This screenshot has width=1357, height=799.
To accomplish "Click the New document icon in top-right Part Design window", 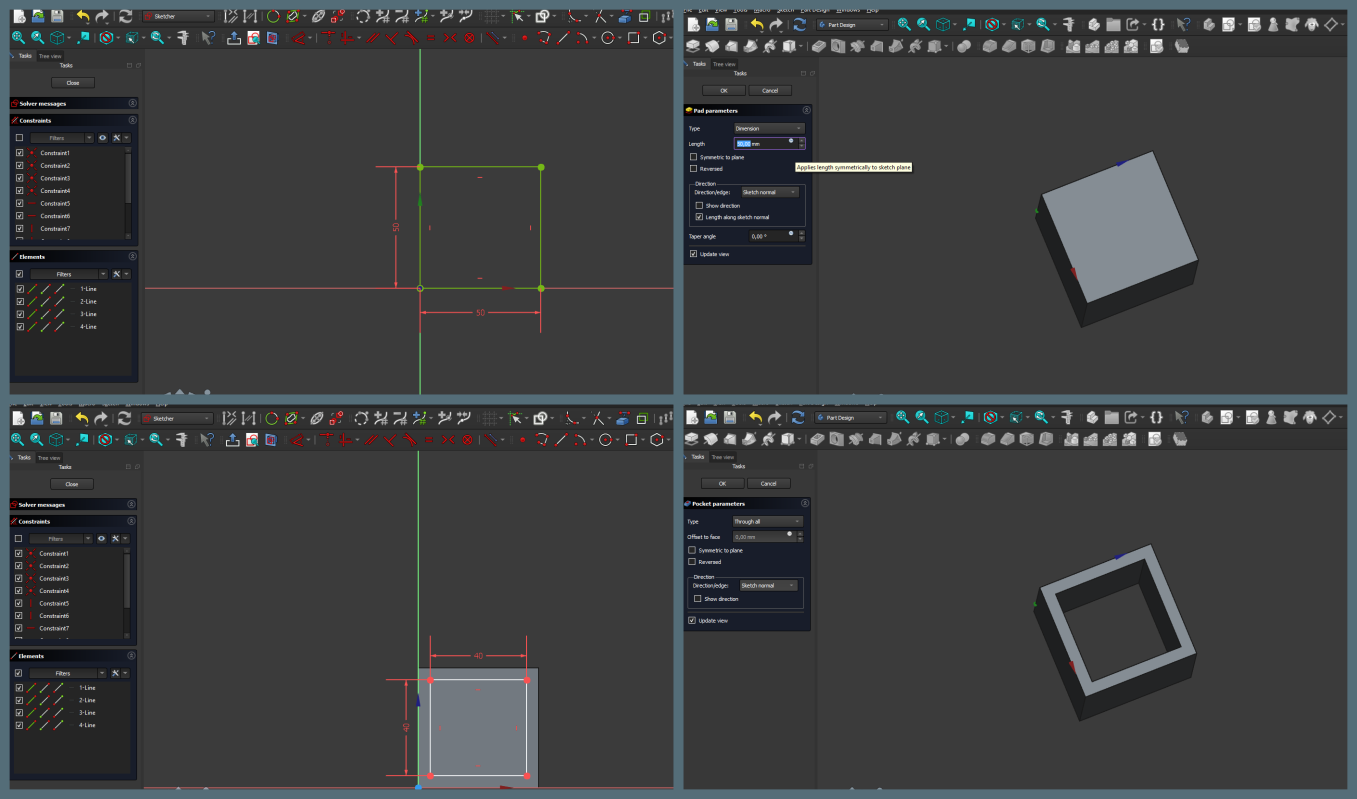I will point(693,24).
